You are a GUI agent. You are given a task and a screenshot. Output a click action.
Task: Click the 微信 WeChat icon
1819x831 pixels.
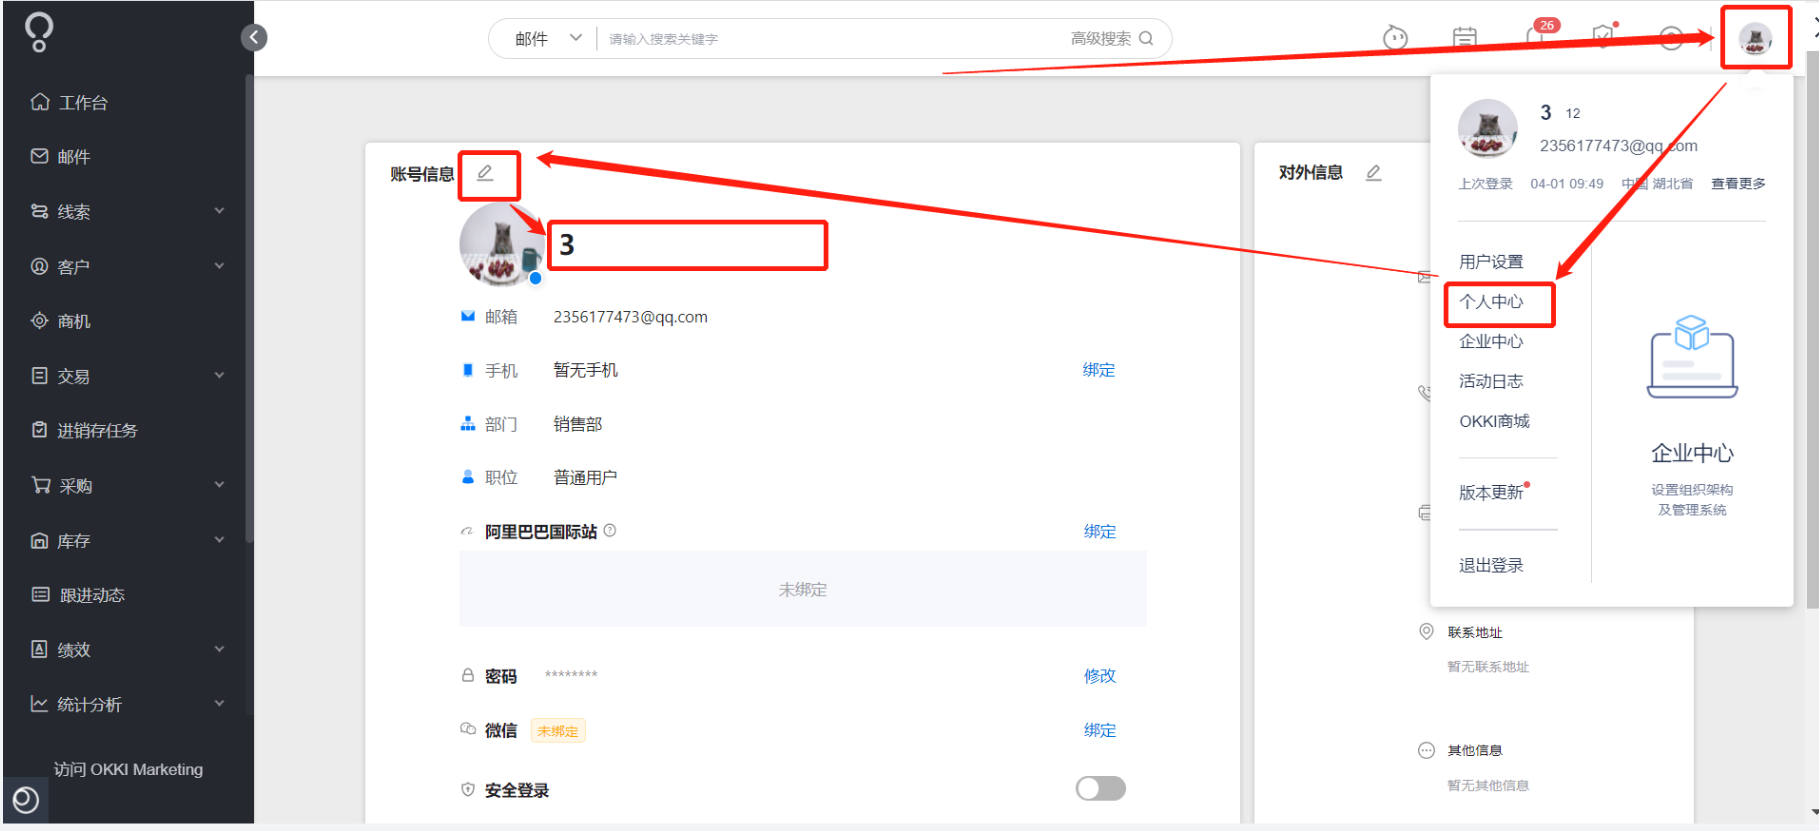[x=467, y=729]
